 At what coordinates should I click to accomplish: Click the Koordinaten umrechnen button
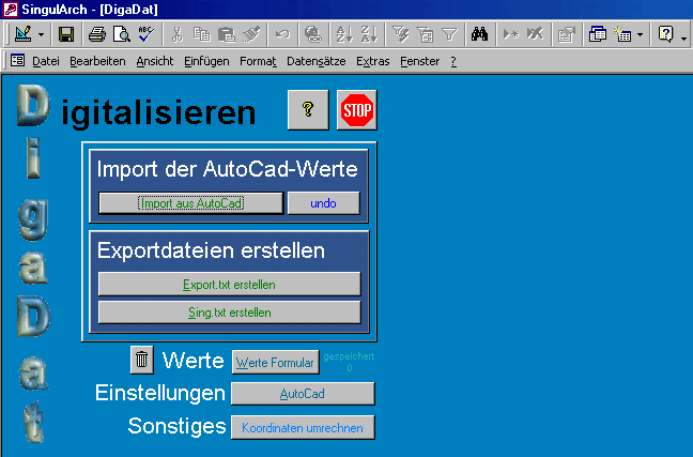pyautogui.click(x=303, y=427)
